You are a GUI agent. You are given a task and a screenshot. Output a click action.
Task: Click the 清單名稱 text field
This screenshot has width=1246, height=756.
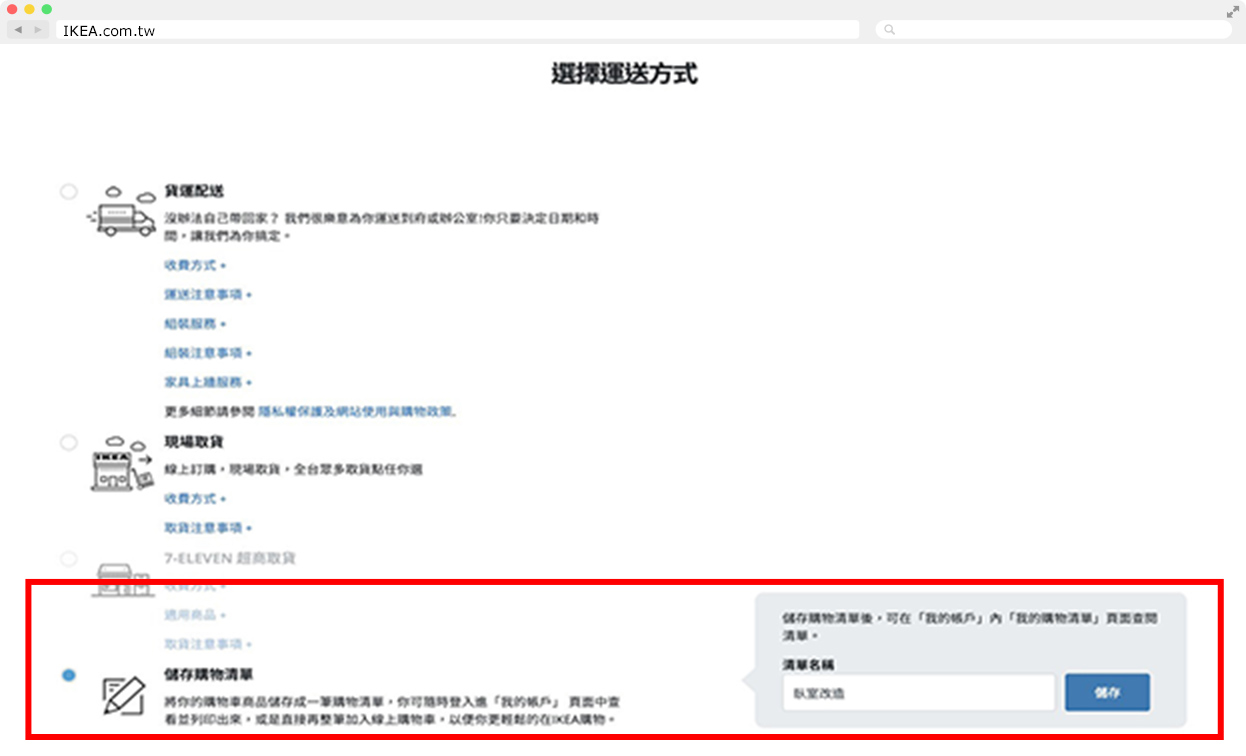918,692
